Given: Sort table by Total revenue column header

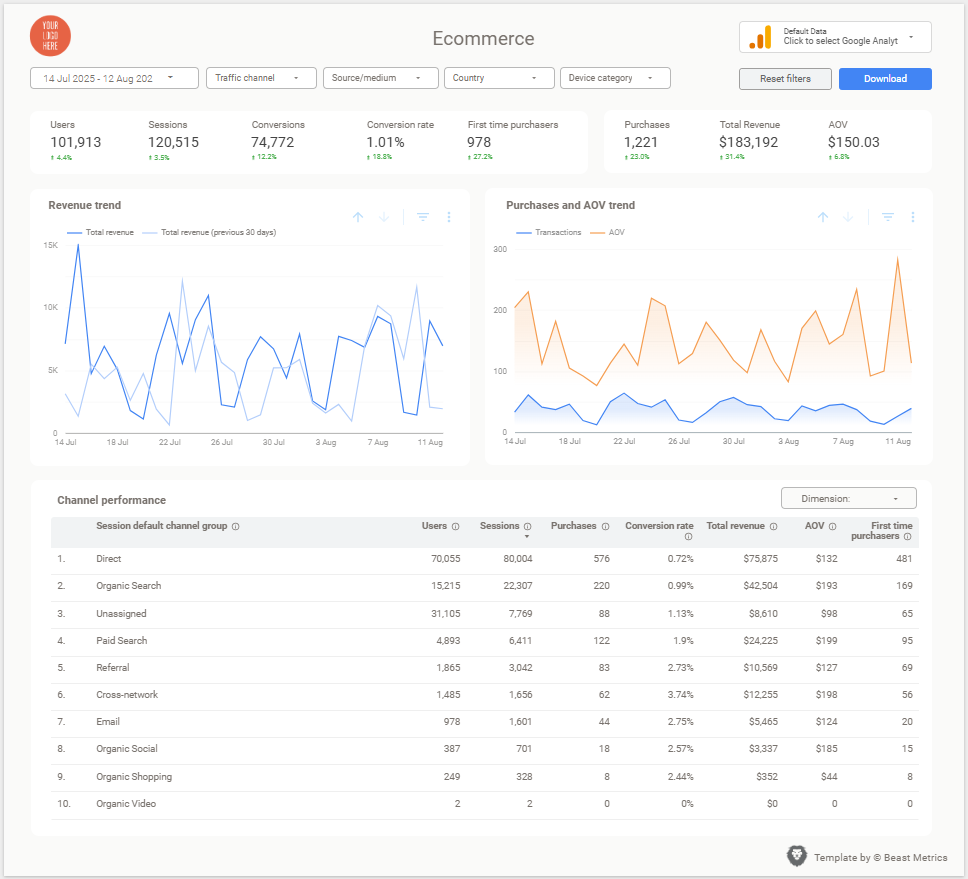Looking at the screenshot, I should tap(735, 526).
